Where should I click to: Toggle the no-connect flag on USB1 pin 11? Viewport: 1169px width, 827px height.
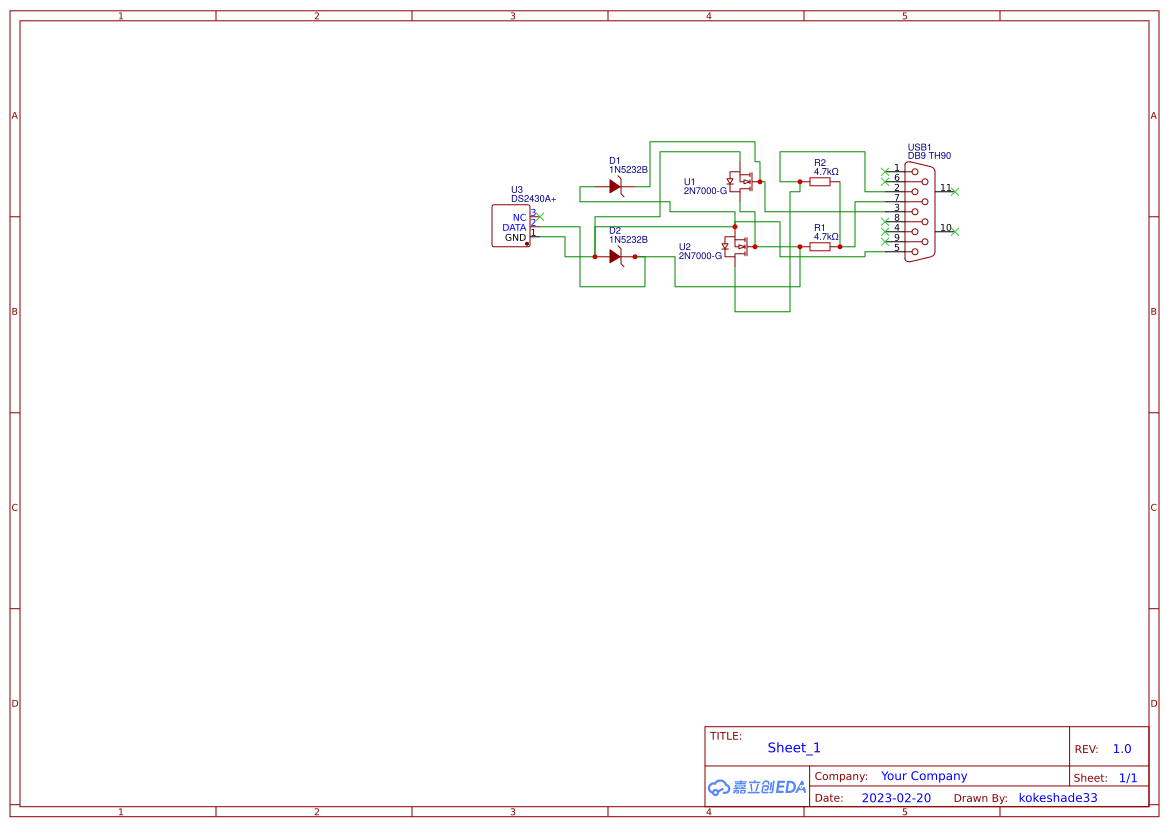955,192
